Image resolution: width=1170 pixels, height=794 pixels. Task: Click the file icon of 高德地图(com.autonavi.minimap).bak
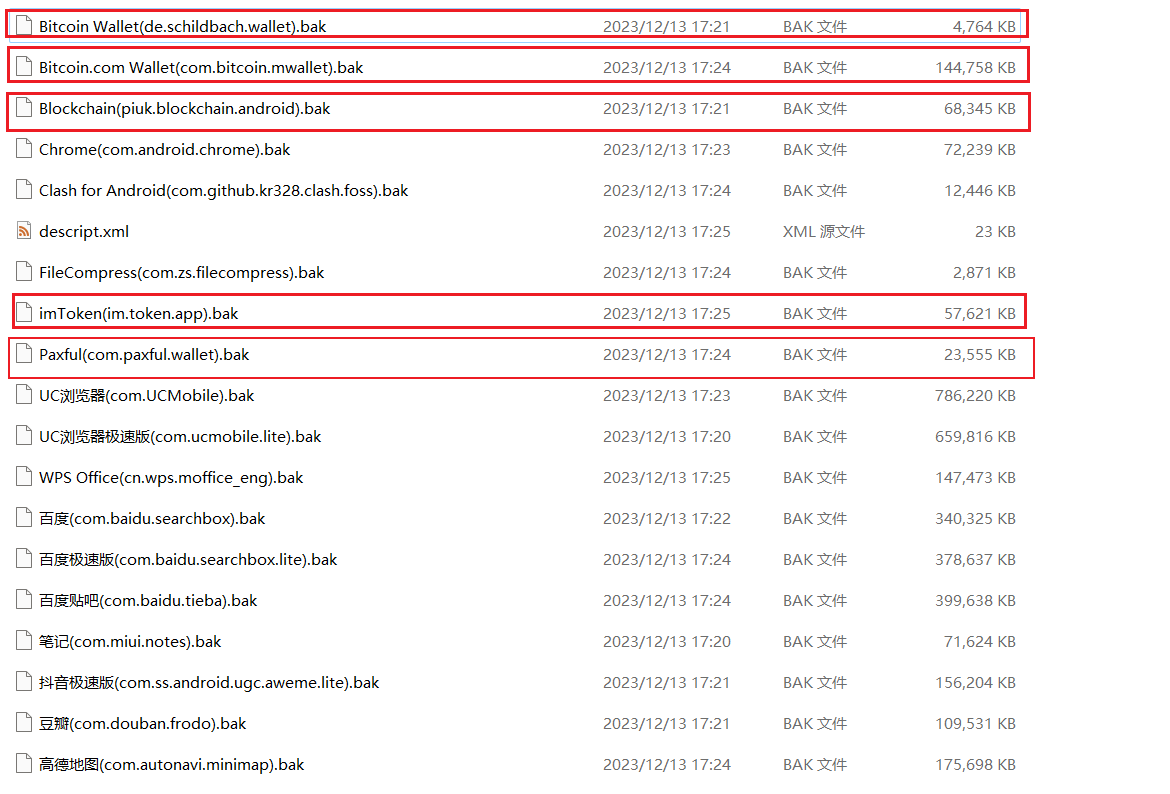(24, 765)
